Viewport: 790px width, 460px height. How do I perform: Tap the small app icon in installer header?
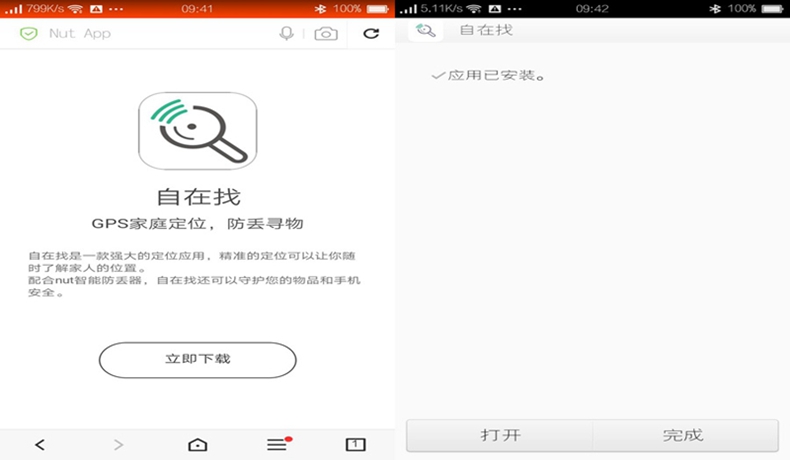coord(426,30)
